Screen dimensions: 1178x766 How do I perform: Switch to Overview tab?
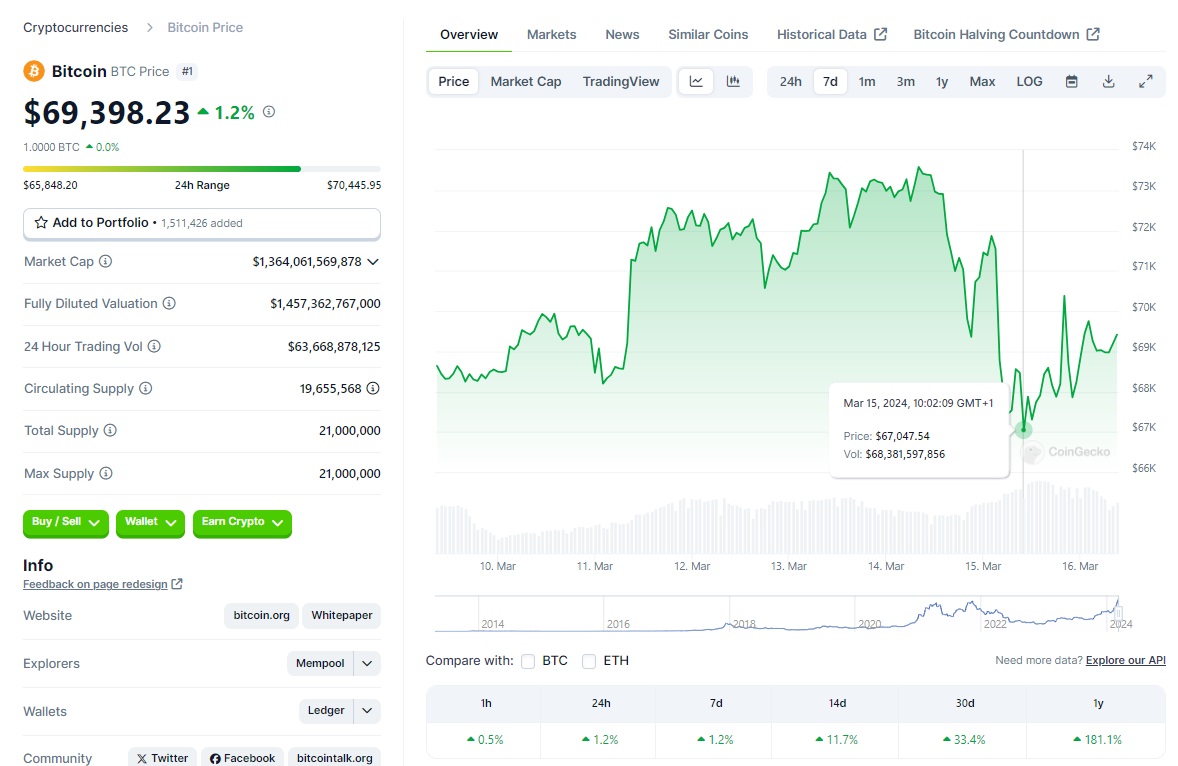pyautogui.click(x=469, y=35)
